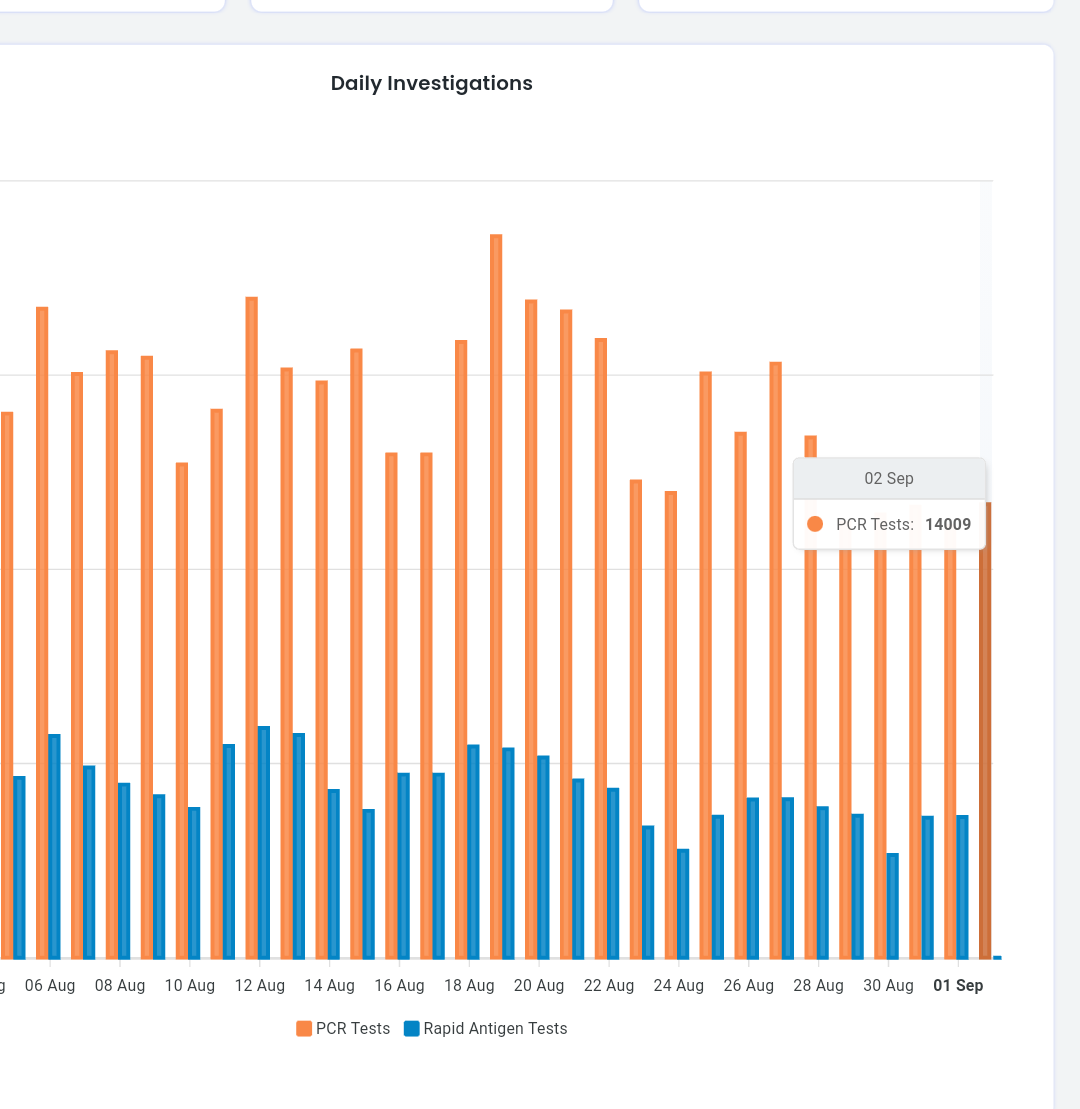Click the Rapid Antigen bar for 14 Aug
This screenshot has height=1109, width=1080.
pos(334,874)
